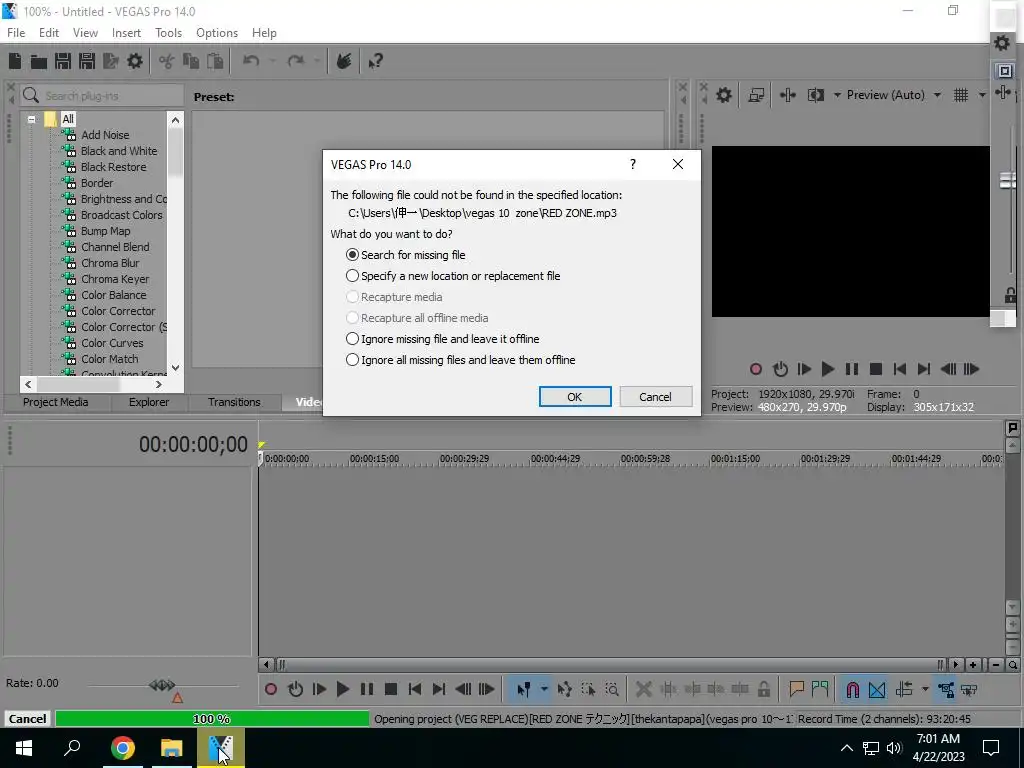Select the Chroma Keyer plug-in
This screenshot has height=768, width=1024.
click(115, 279)
